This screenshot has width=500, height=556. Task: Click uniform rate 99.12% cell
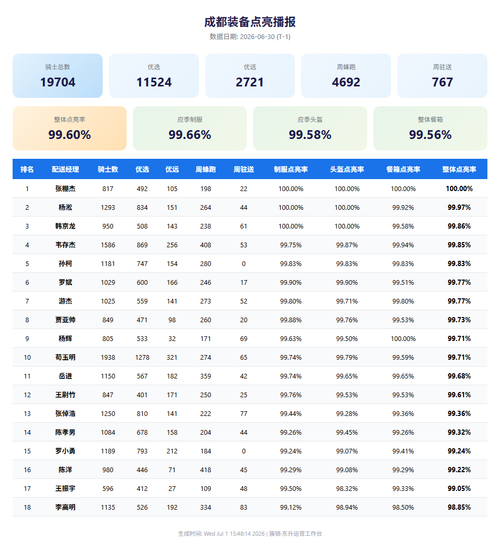point(291,507)
